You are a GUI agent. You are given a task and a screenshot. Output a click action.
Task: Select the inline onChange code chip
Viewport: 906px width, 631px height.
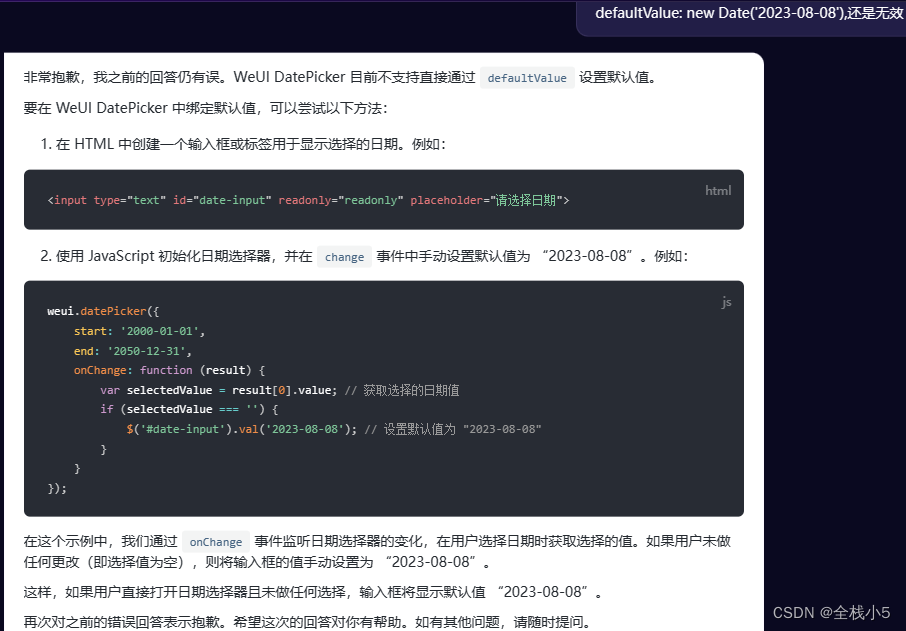coord(215,541)
